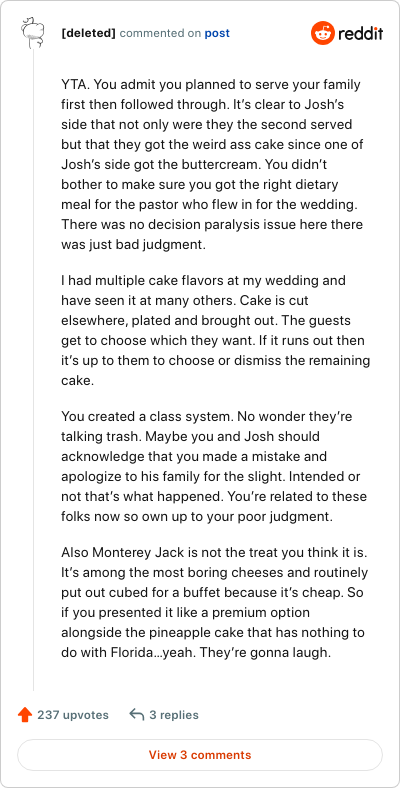Click the orange upvote arrow icon
Image resolution: width=400 pixels, height=788 pixels.
point(25,715)
